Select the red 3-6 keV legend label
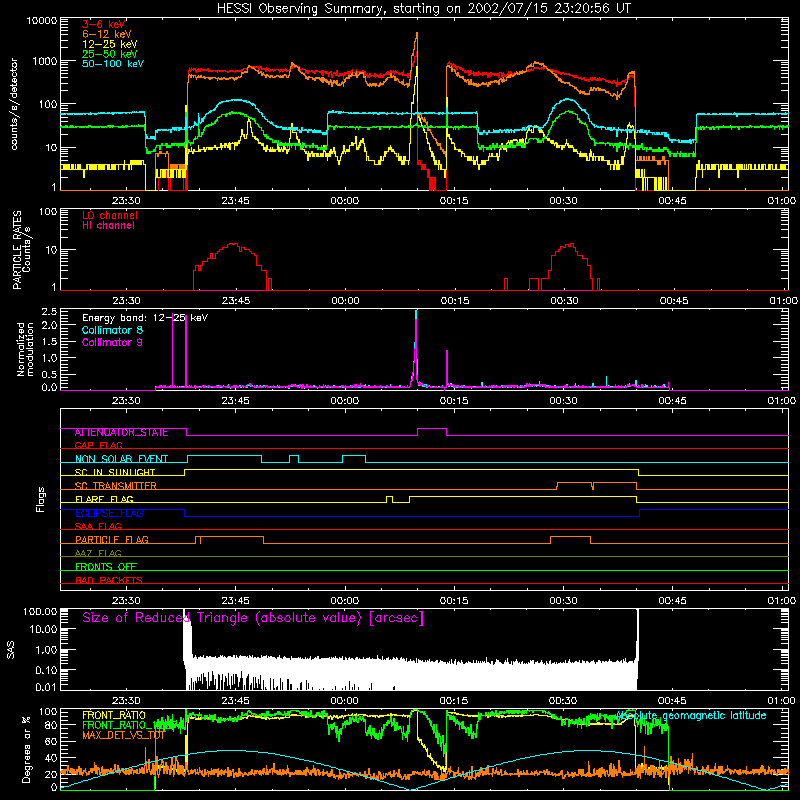The image size is (800, 800). click(104, 24)
